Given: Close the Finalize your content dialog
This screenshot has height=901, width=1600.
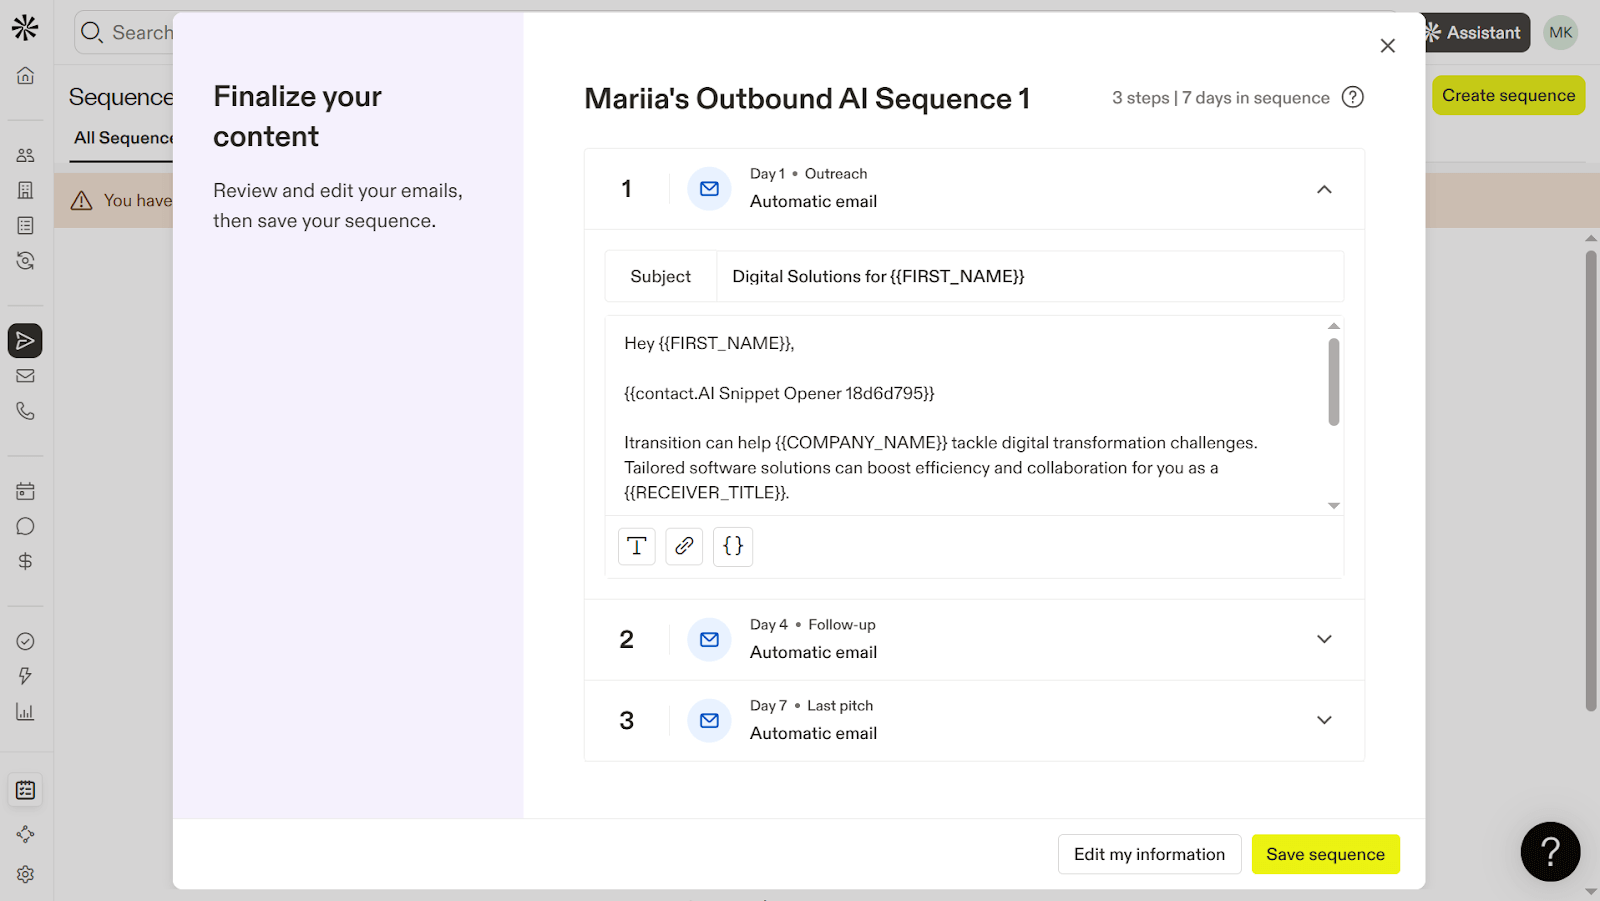Looking at the screenshot, I should tap(1387, 46).
